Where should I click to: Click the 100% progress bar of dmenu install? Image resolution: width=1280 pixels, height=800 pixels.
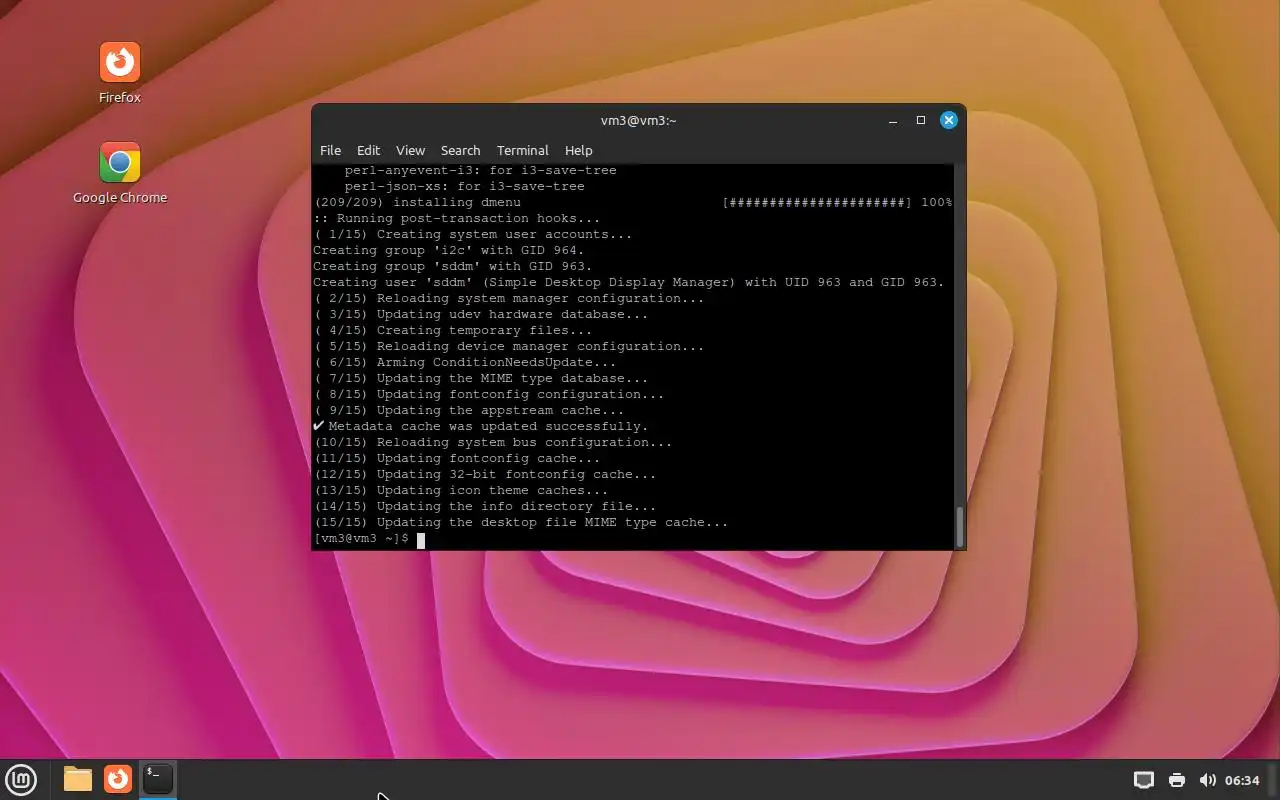[x=837, y=203]
